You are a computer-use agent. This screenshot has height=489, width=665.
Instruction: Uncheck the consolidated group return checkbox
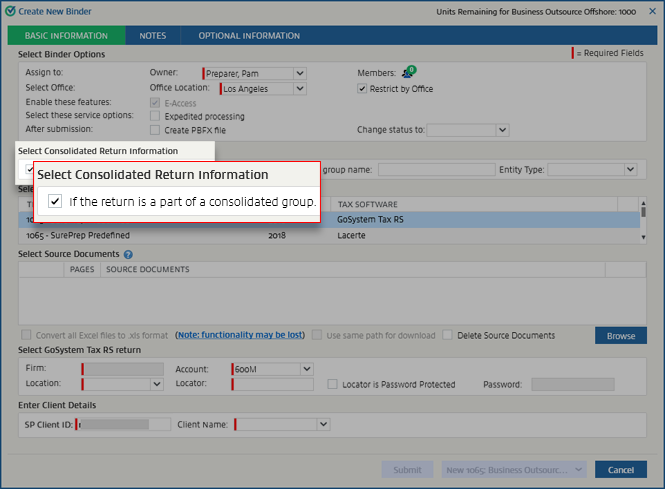[55, 201]
